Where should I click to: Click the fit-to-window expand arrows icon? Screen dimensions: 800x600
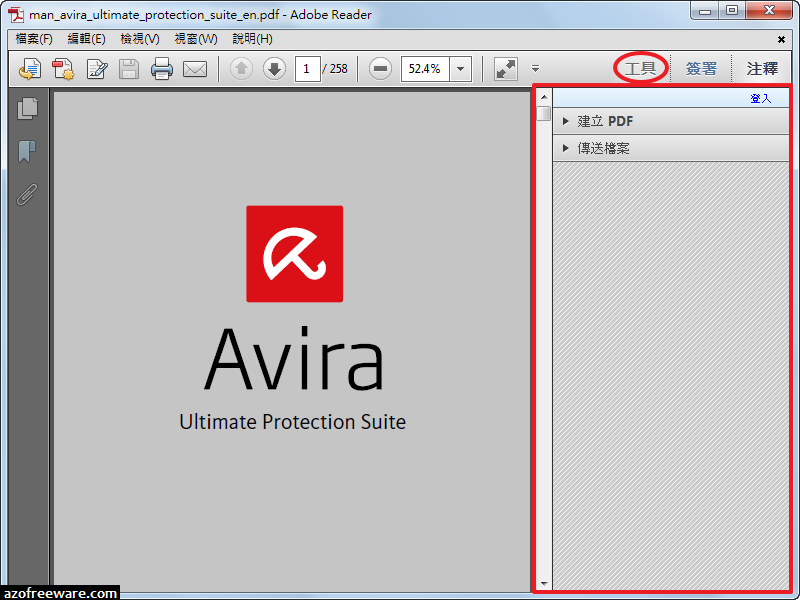pyautogui.click(x=506, y=68)
